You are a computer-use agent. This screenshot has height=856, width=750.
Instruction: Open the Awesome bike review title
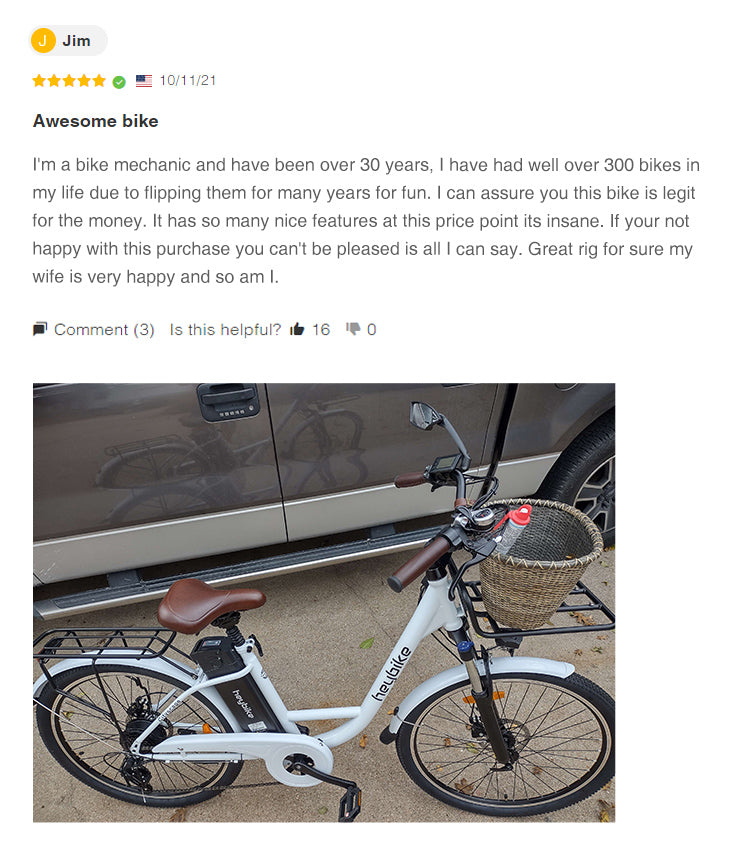click(96, 121)
